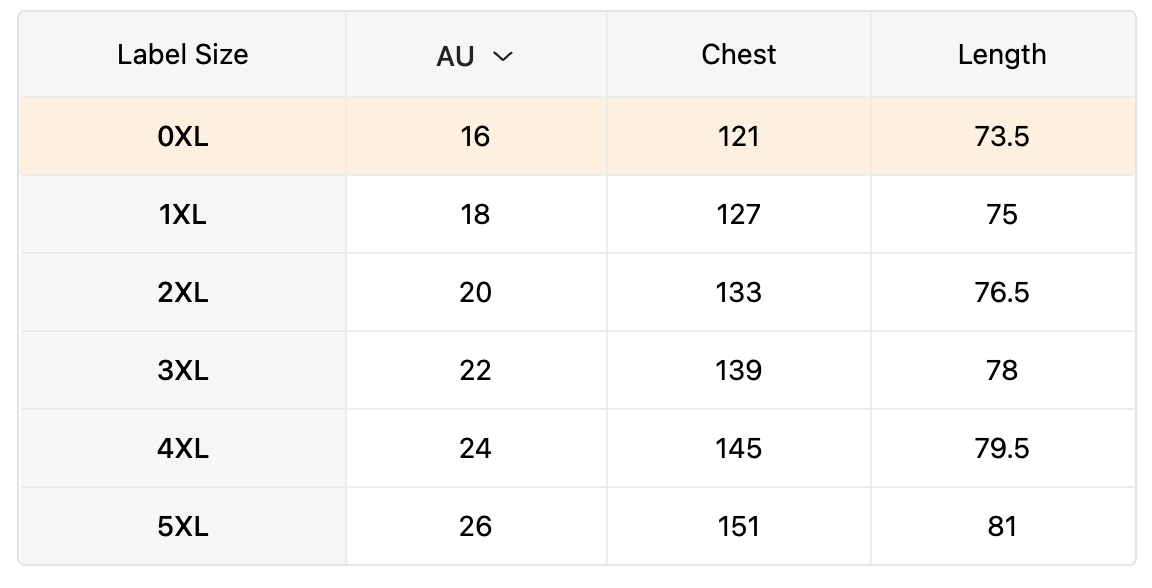Click the length value 78 cell
The height and width of the screenshot is (588, 1152).
click(x=1002, y=371)
